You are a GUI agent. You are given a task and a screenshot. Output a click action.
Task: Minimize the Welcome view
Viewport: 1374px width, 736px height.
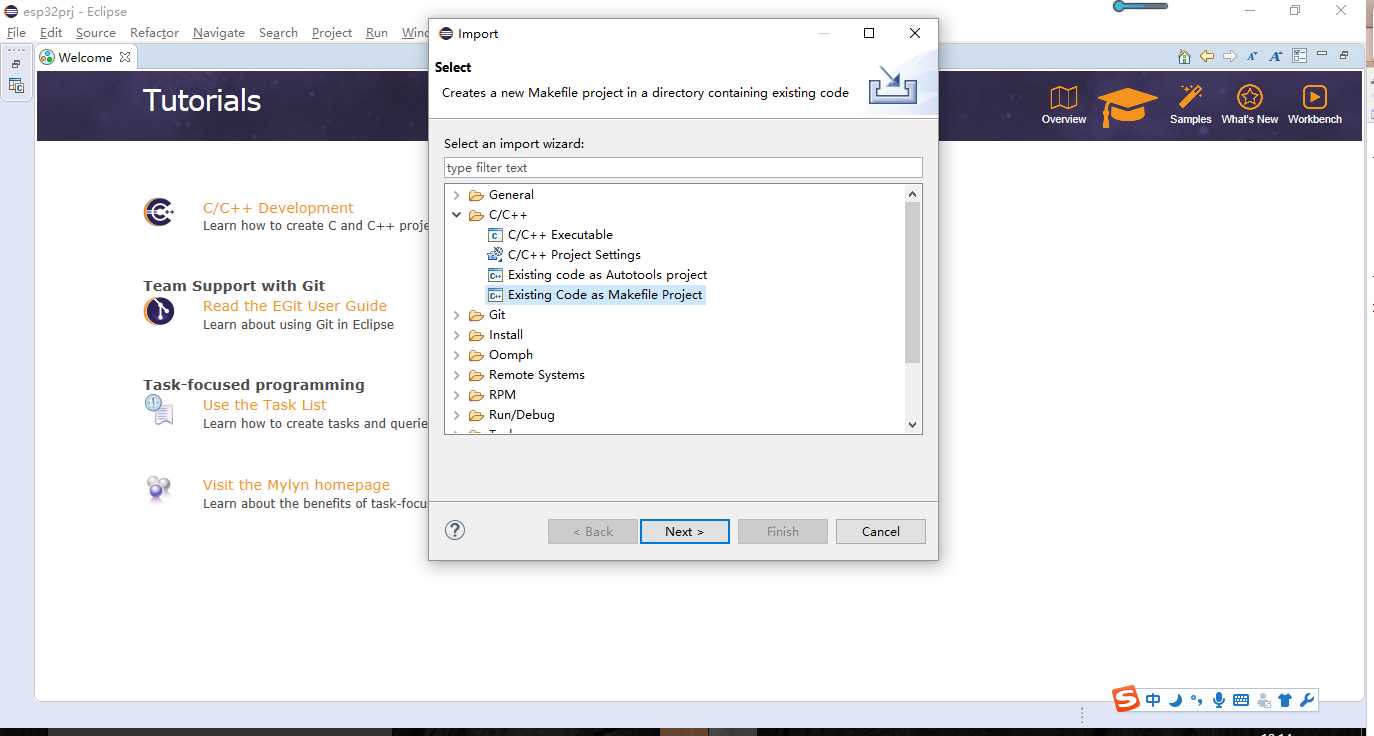(x=1322, y=55)
